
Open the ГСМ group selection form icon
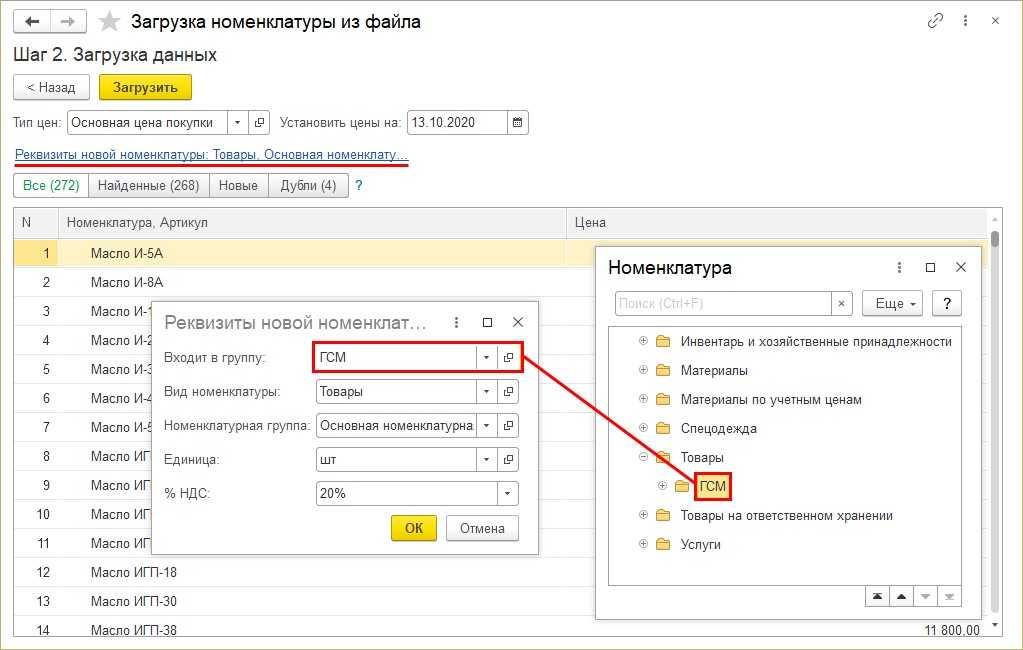(508, 357)
